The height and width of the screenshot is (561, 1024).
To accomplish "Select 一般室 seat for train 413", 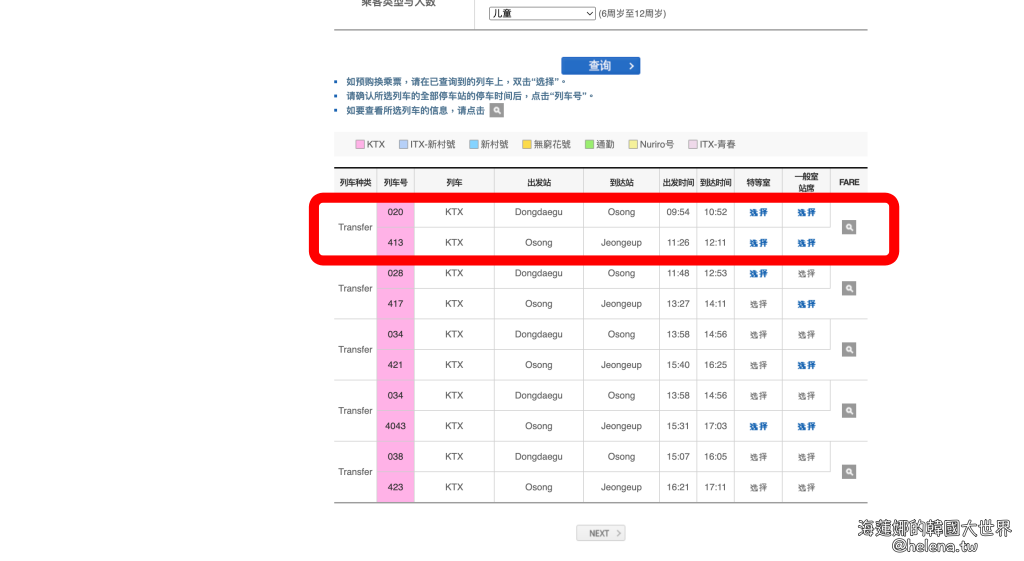I will click(x=806, y=243).
